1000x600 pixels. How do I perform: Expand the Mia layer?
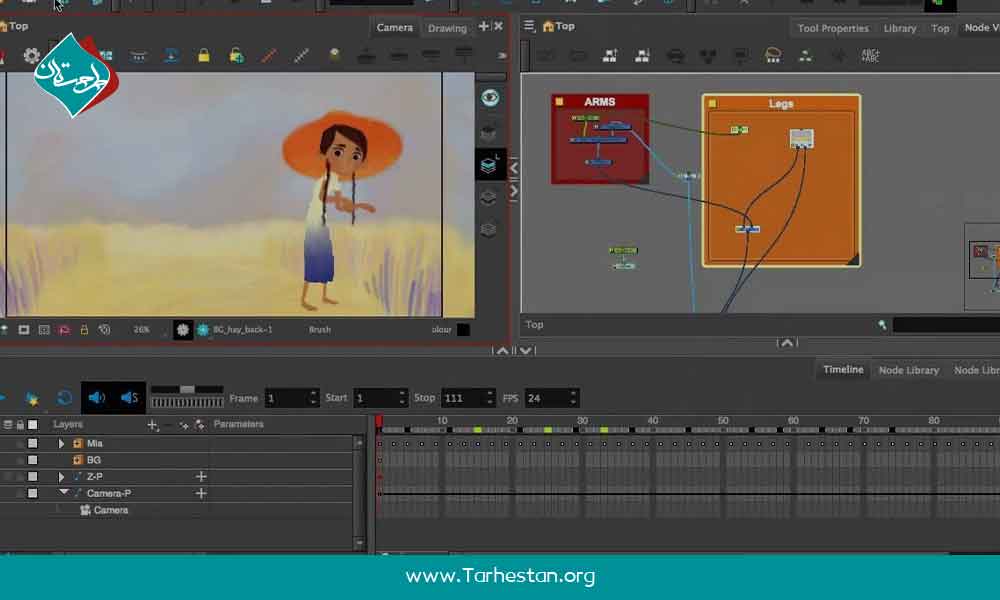[x=61, y=443]
